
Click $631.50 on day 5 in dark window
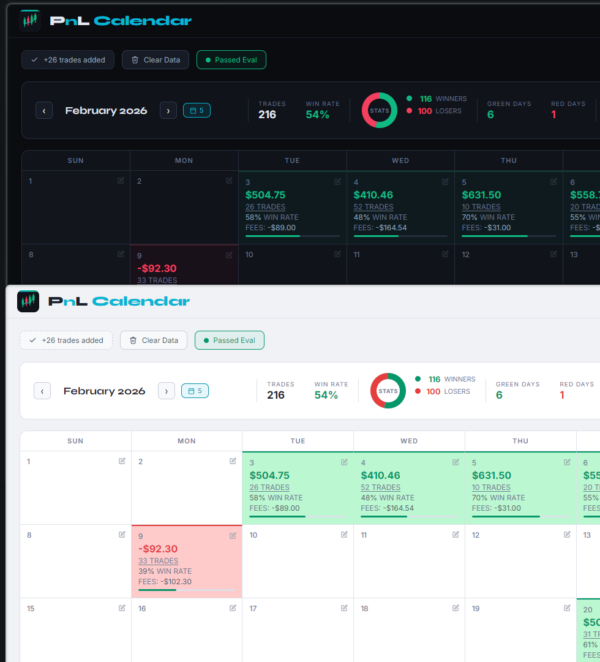point(481,195)
